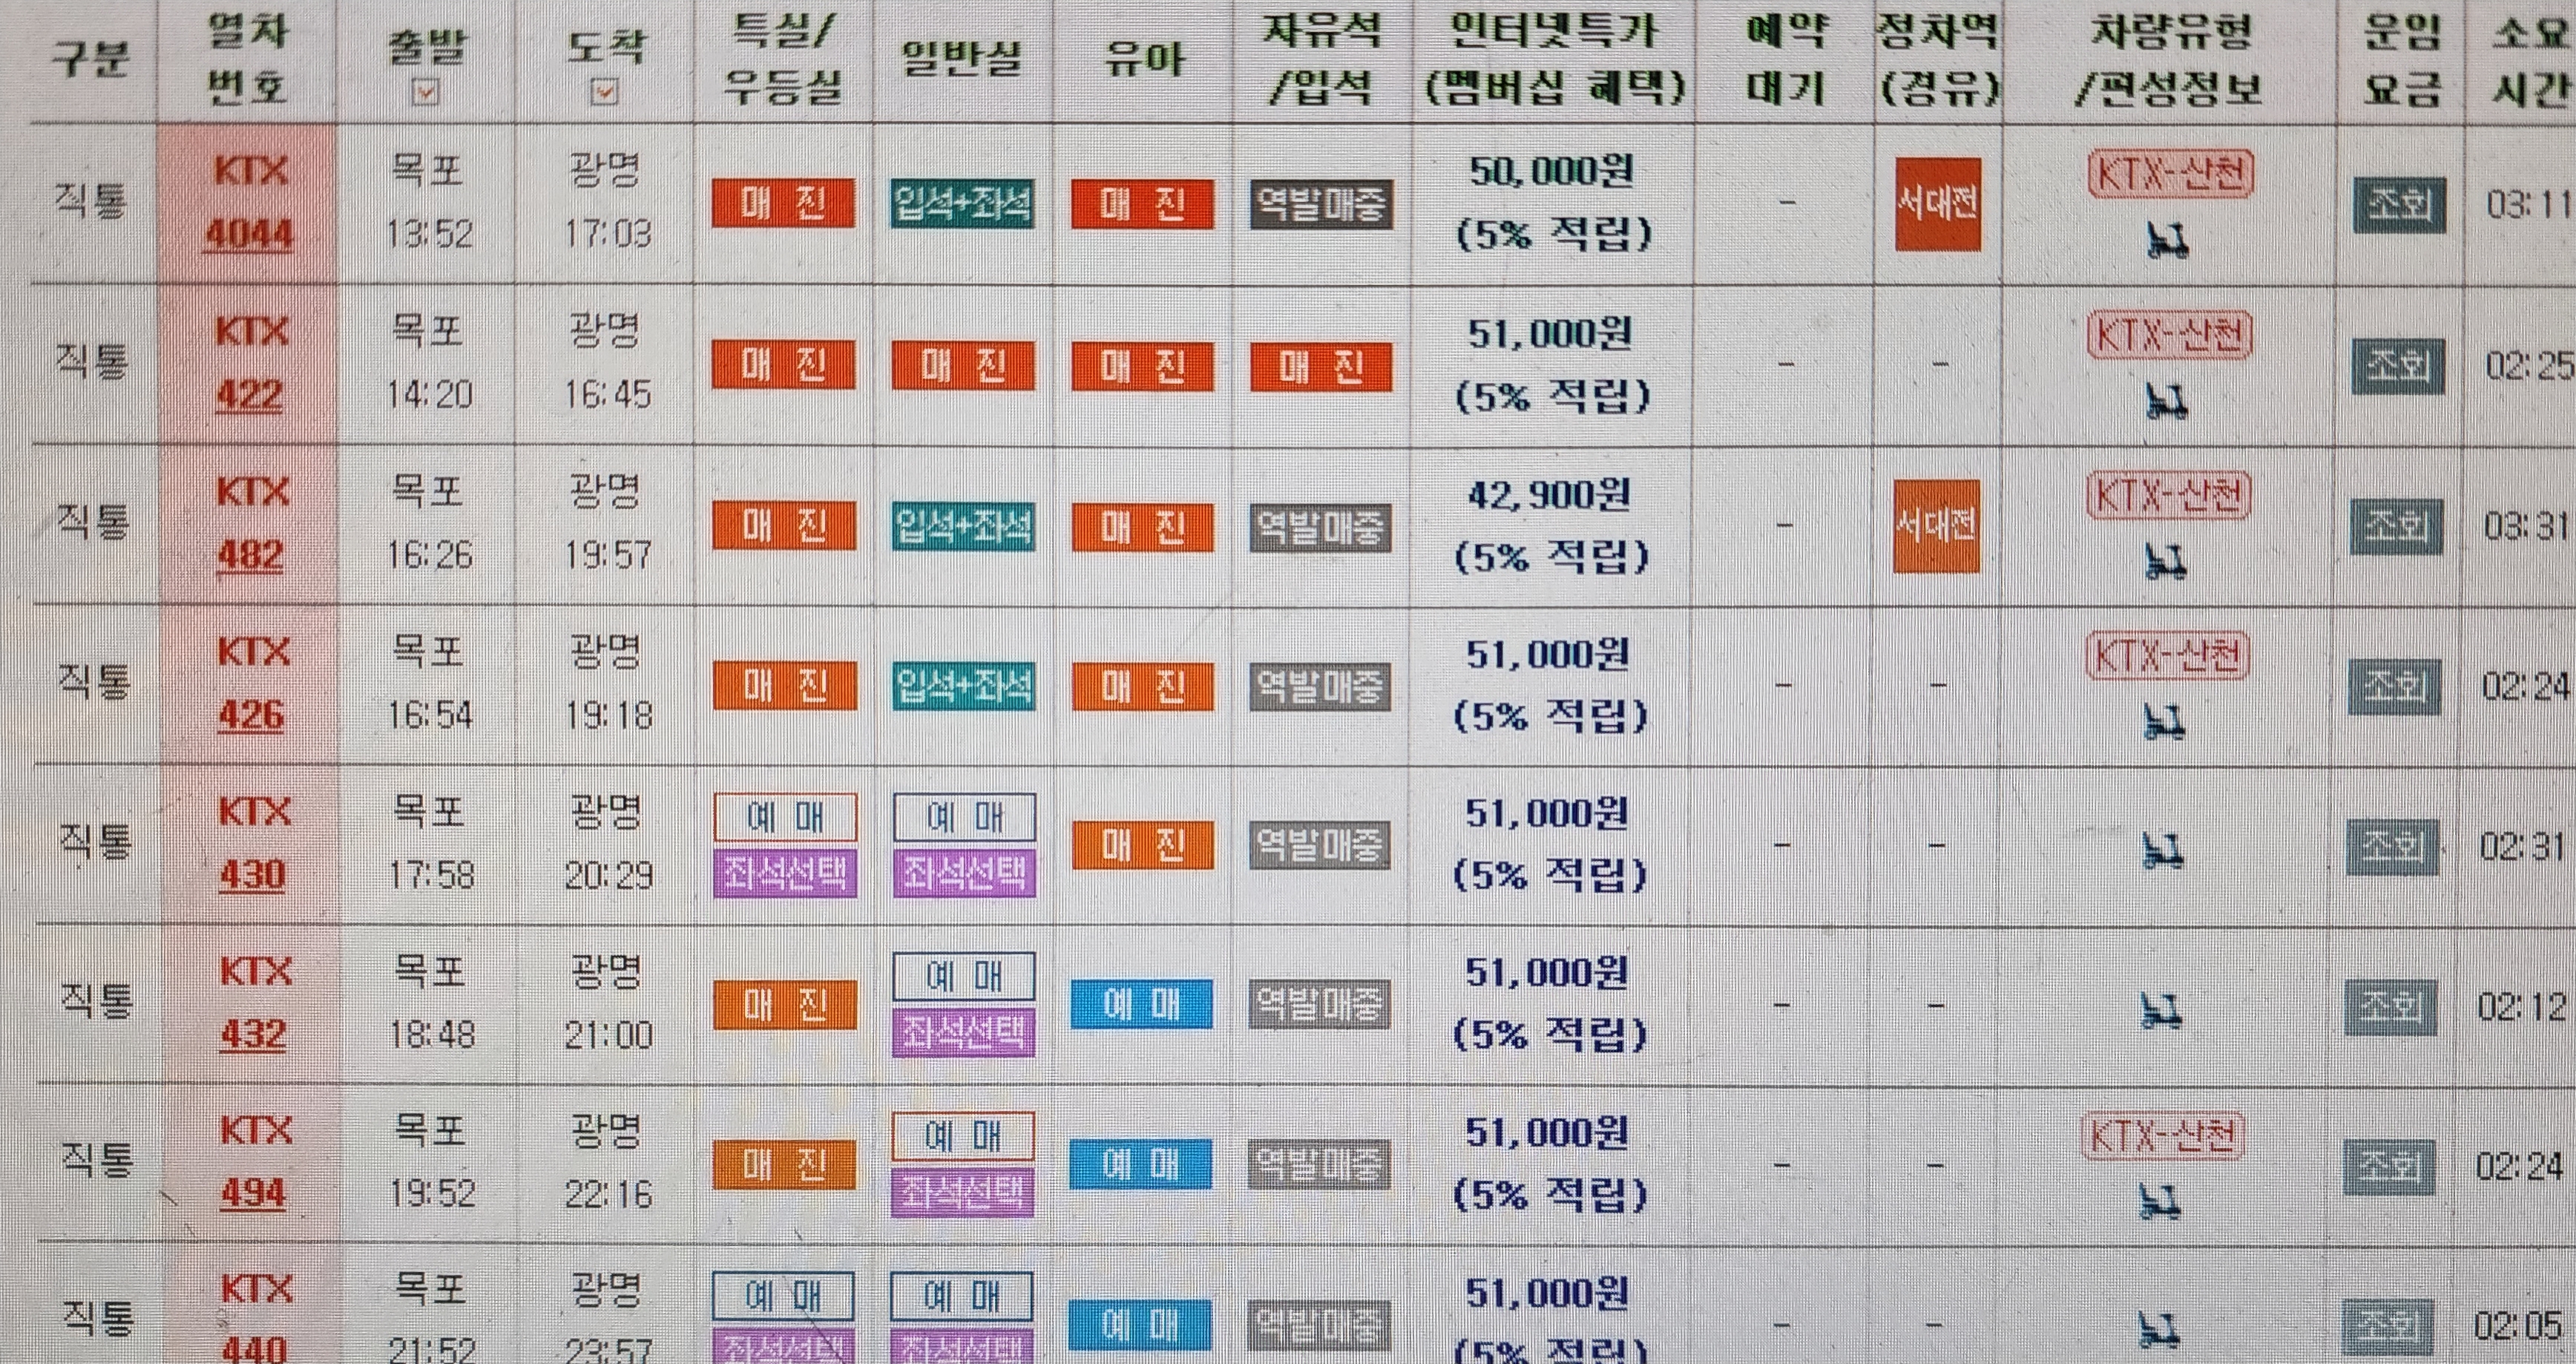Select 입석+좌석 for the 16:54 train
2576x1364 pixels.
pos(963,687)
